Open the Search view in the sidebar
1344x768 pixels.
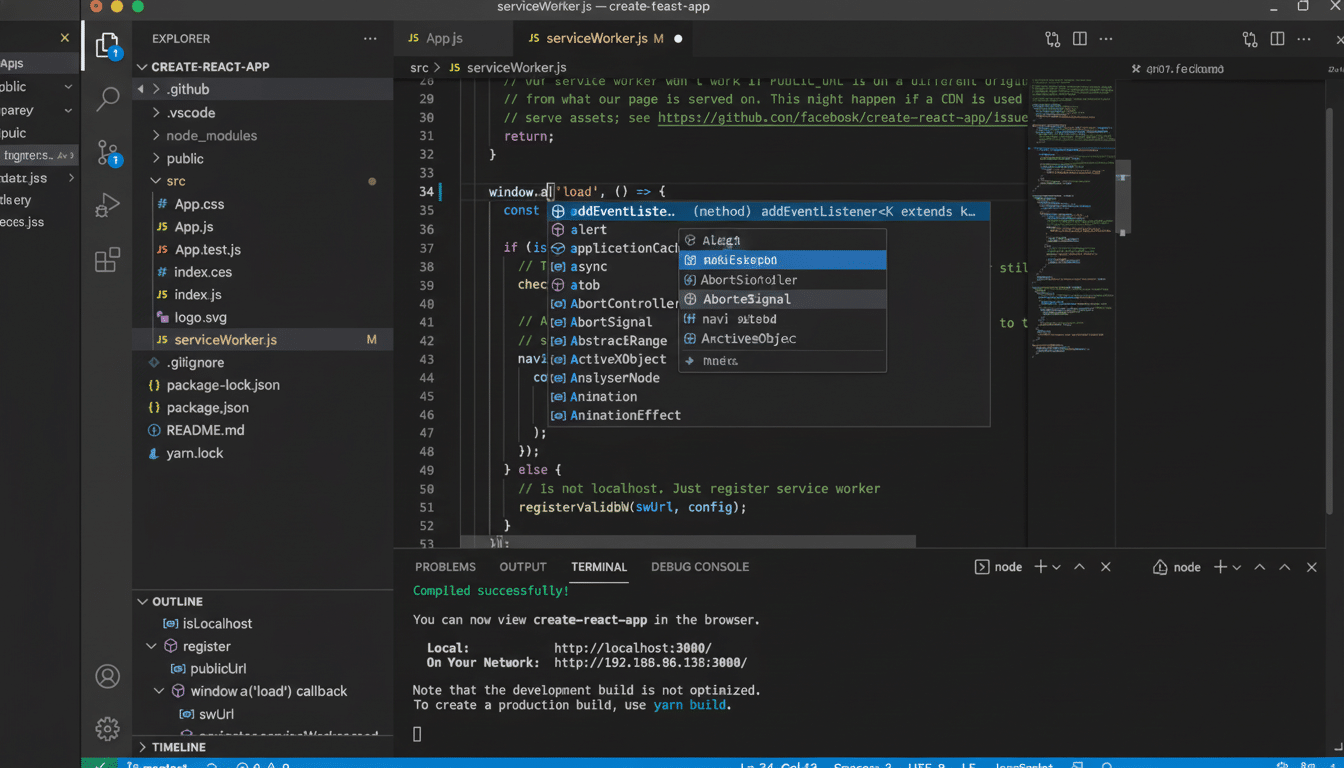tap(107, 100)
